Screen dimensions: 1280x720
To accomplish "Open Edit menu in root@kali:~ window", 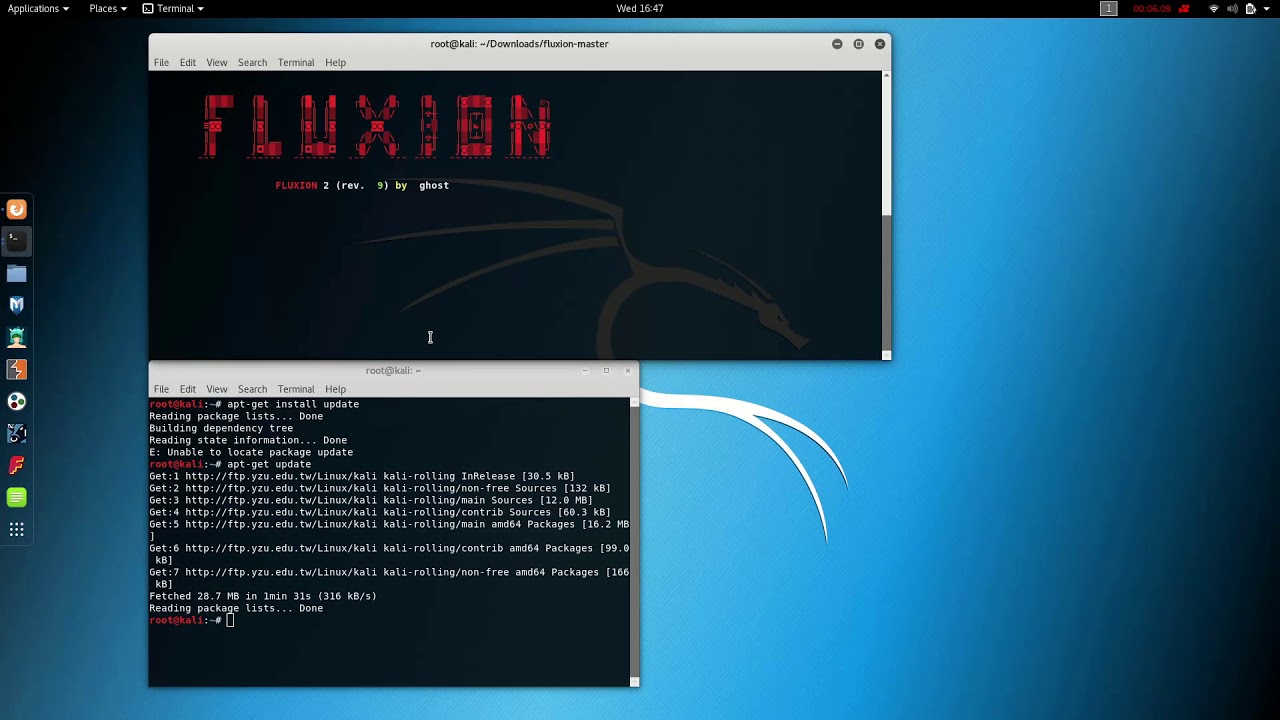I will tap(188, 389).
